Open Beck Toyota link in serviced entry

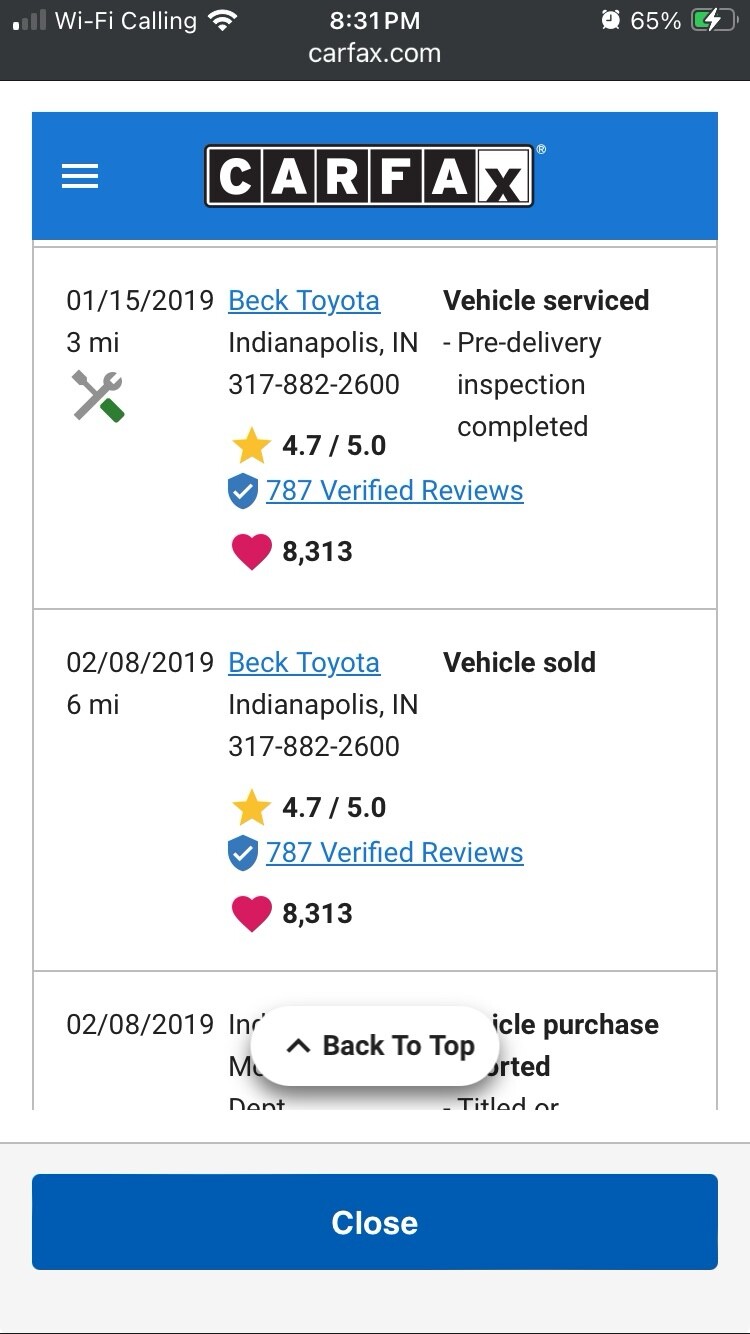coord(304,301)
